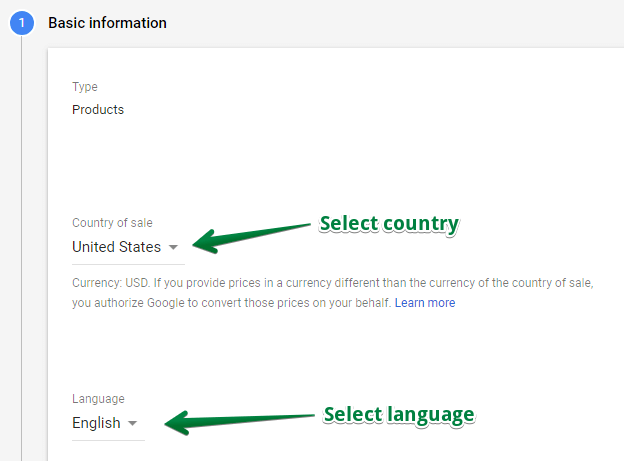Click the Language field label
624x461 pixels.
click(x=98, y=398)
